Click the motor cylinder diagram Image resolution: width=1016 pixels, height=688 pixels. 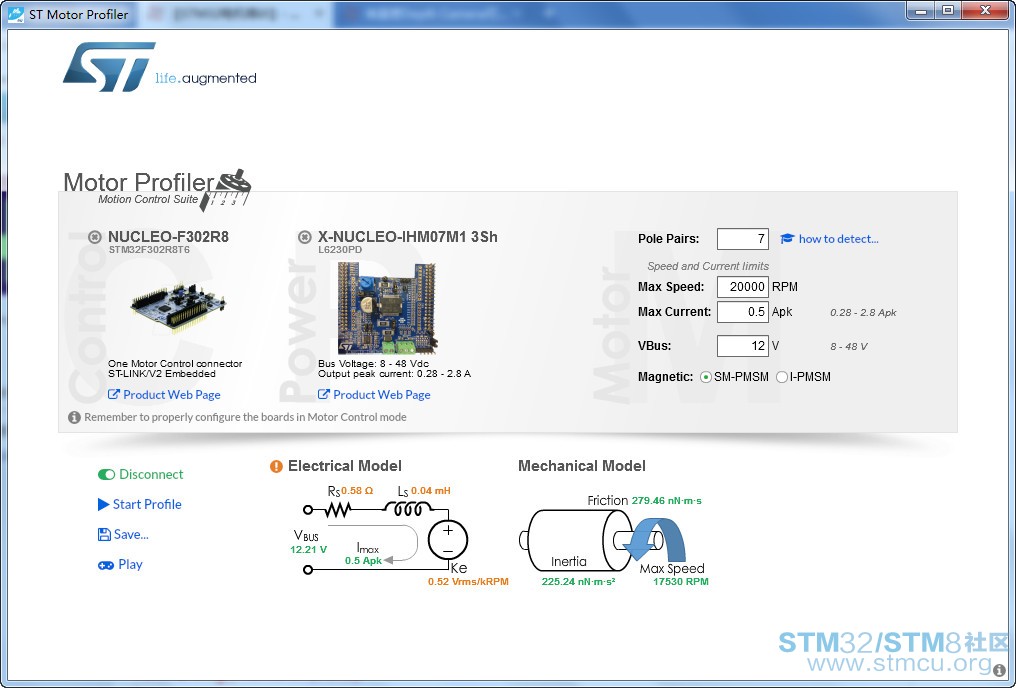(x=577, y=540)
